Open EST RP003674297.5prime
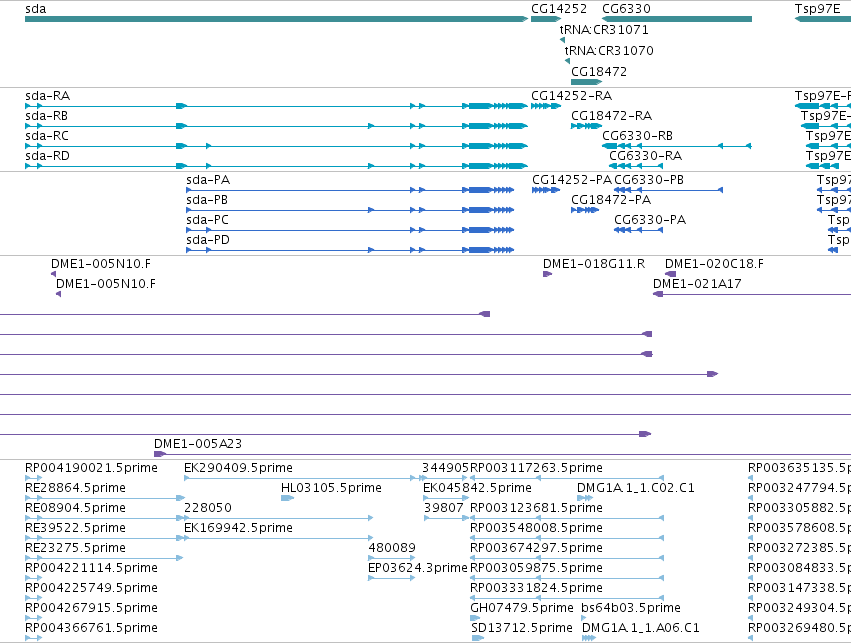This screenshot has width=851, height=643. click(x=567, y=558)
